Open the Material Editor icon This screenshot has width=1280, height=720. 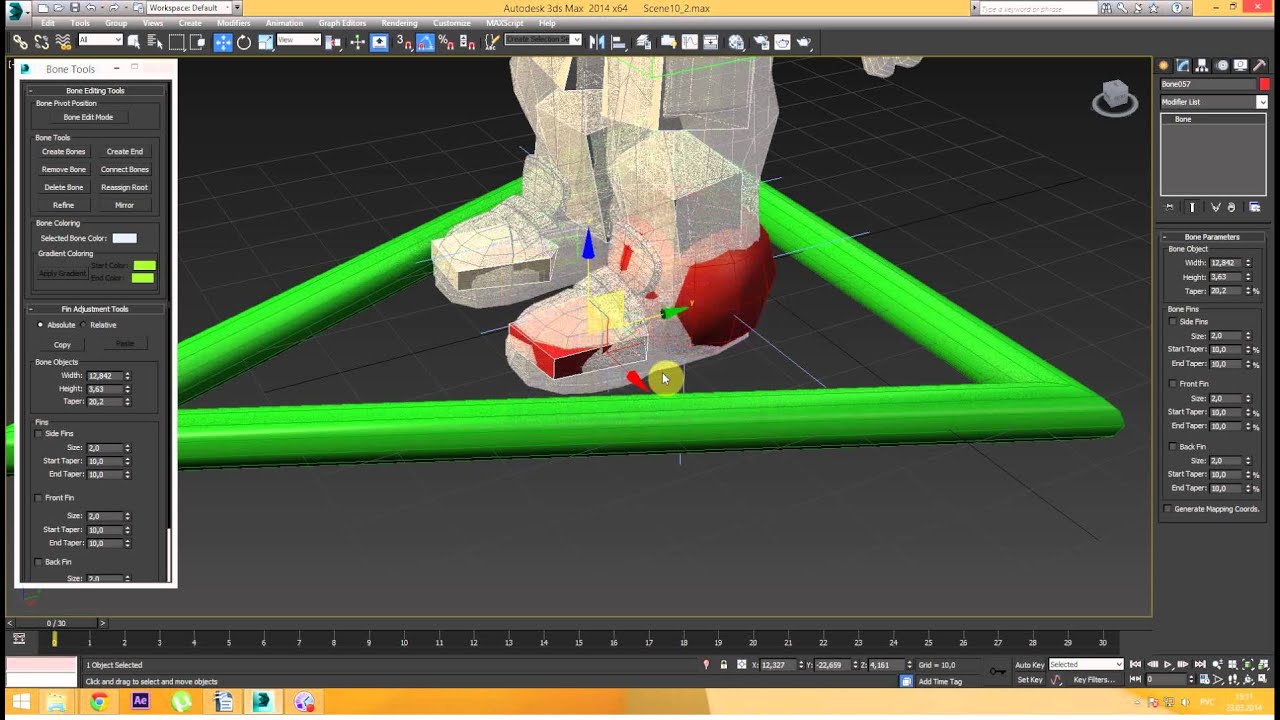coord(736,42)
